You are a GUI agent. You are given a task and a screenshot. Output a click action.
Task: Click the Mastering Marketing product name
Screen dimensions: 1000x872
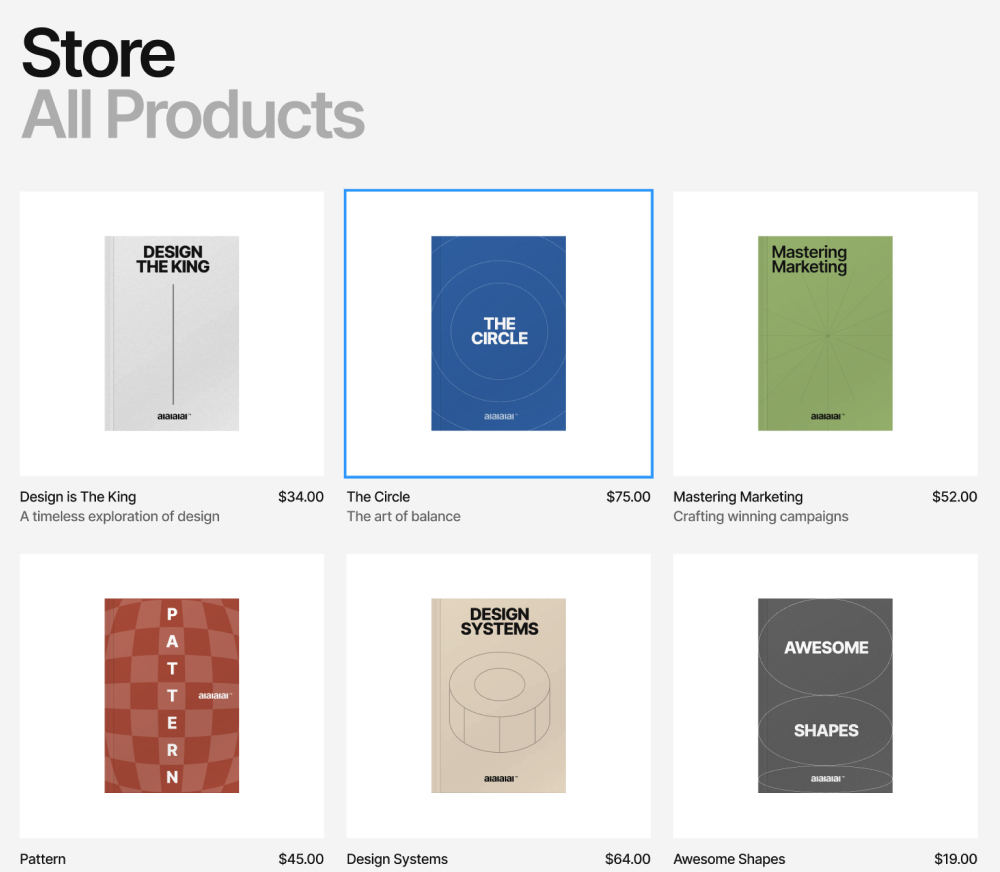[x=738, y=496]
